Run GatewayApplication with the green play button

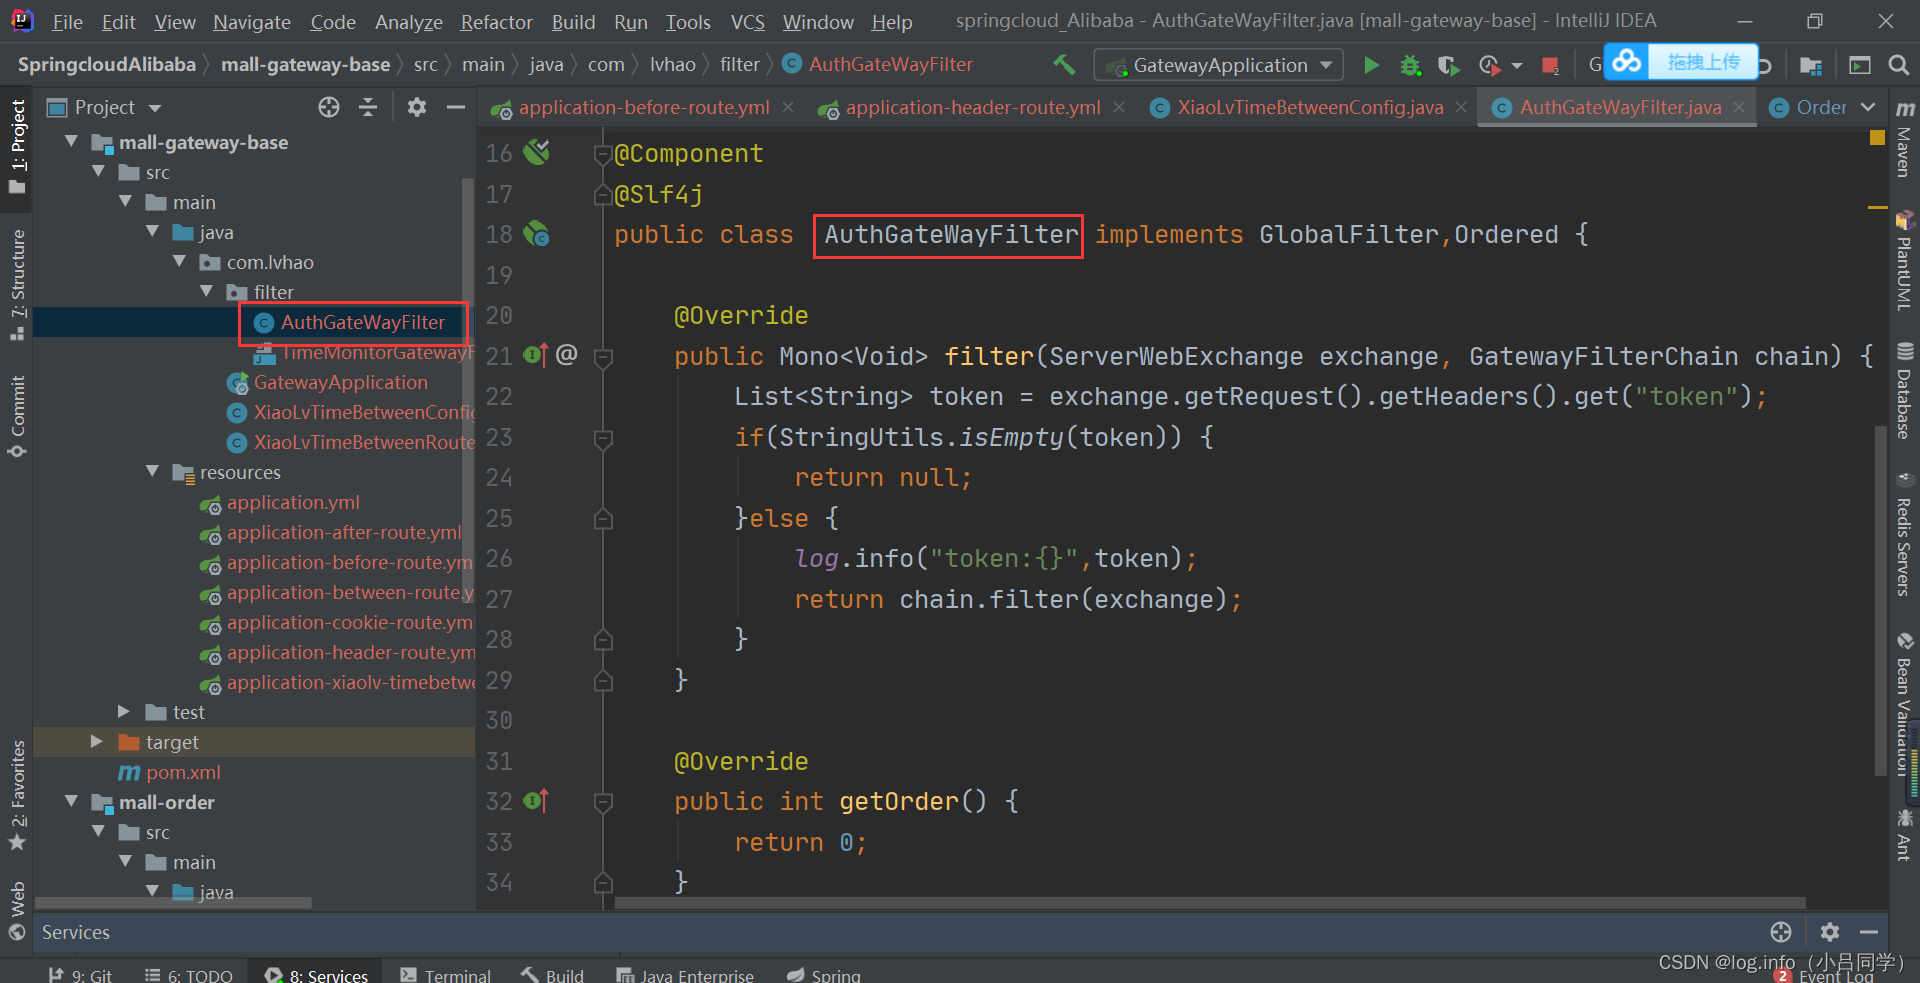[x=1371, y=65]
